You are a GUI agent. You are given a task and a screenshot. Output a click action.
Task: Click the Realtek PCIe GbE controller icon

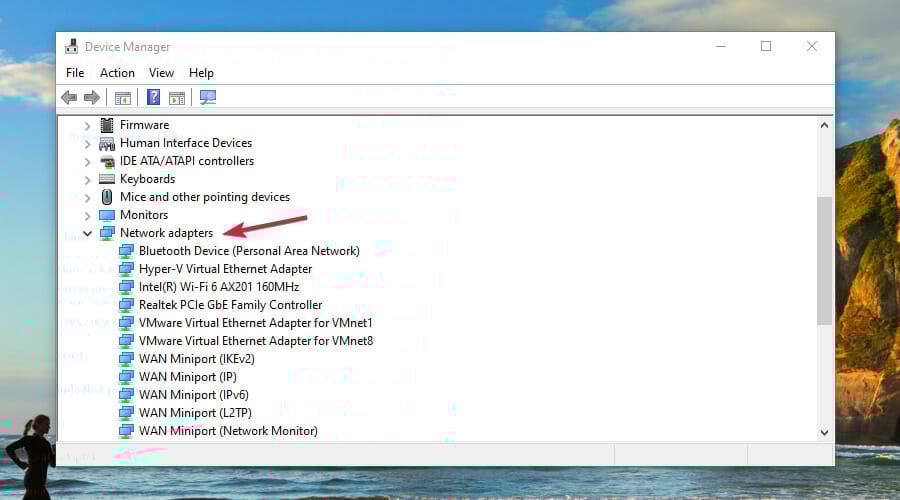click(x=126, y=305)
